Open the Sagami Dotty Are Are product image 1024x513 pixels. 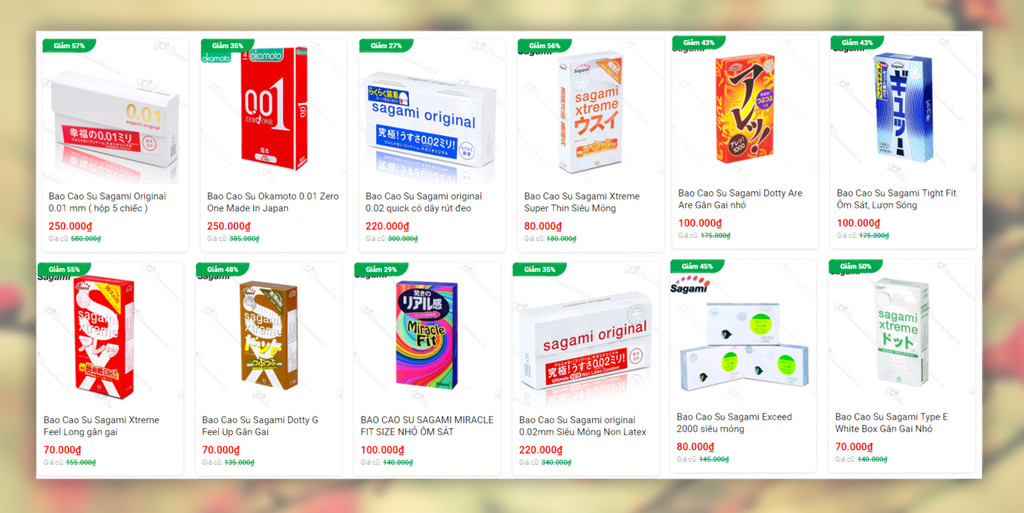(744, 109)
